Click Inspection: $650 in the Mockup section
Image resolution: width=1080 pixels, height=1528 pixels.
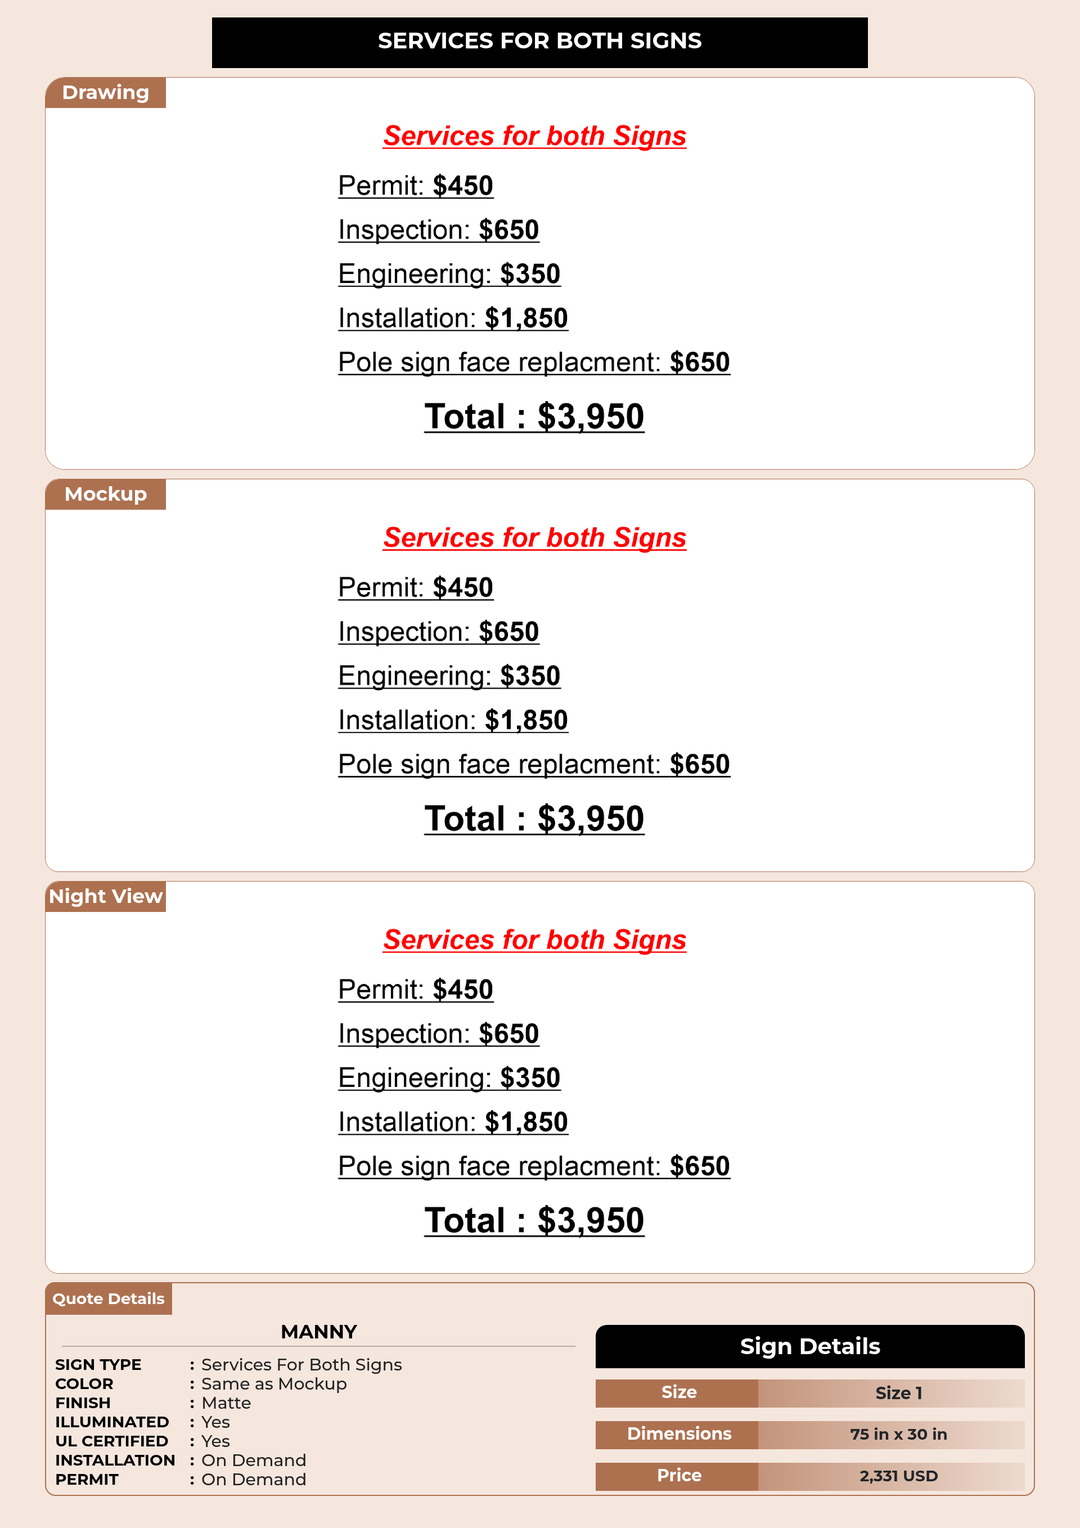tap(439, 632)
